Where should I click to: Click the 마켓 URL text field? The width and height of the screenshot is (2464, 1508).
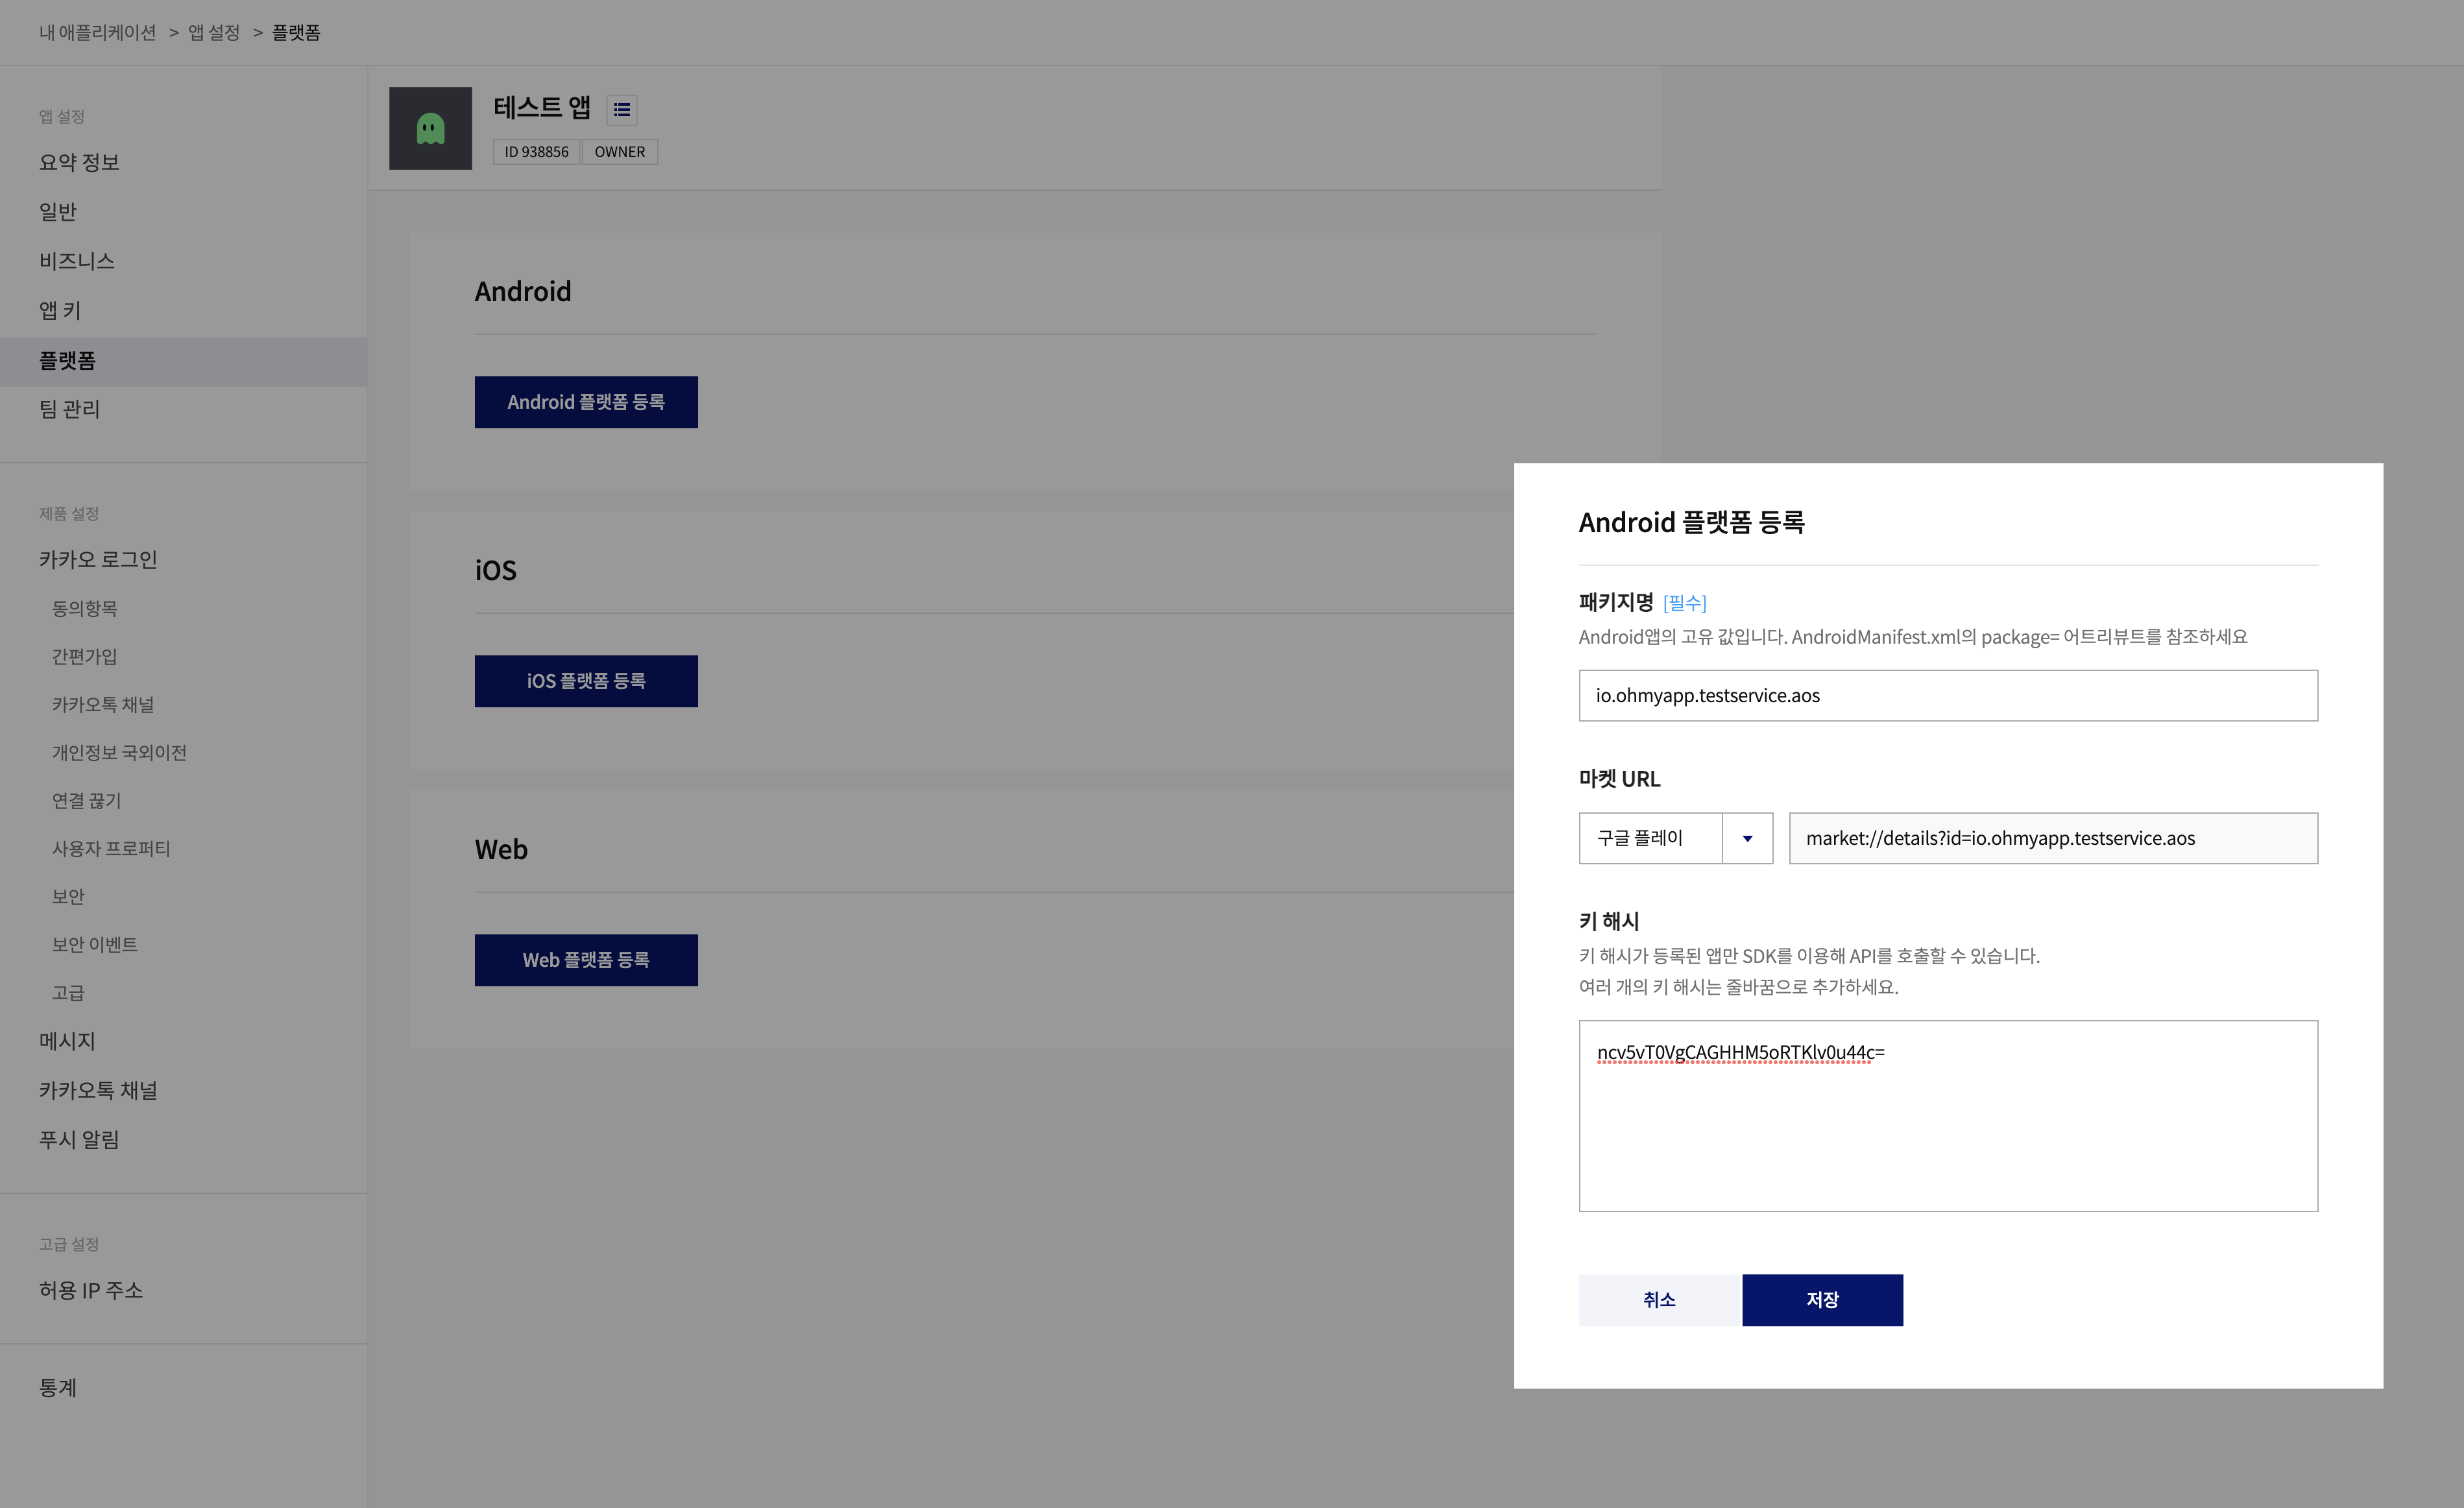pos(2052,838)
